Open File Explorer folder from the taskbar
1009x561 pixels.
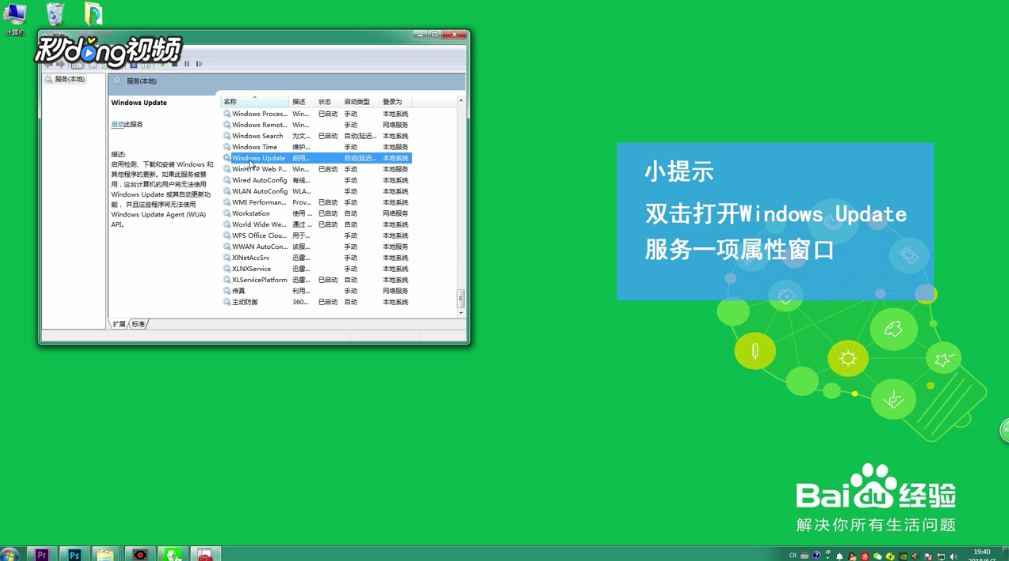(x=106, y=554)
